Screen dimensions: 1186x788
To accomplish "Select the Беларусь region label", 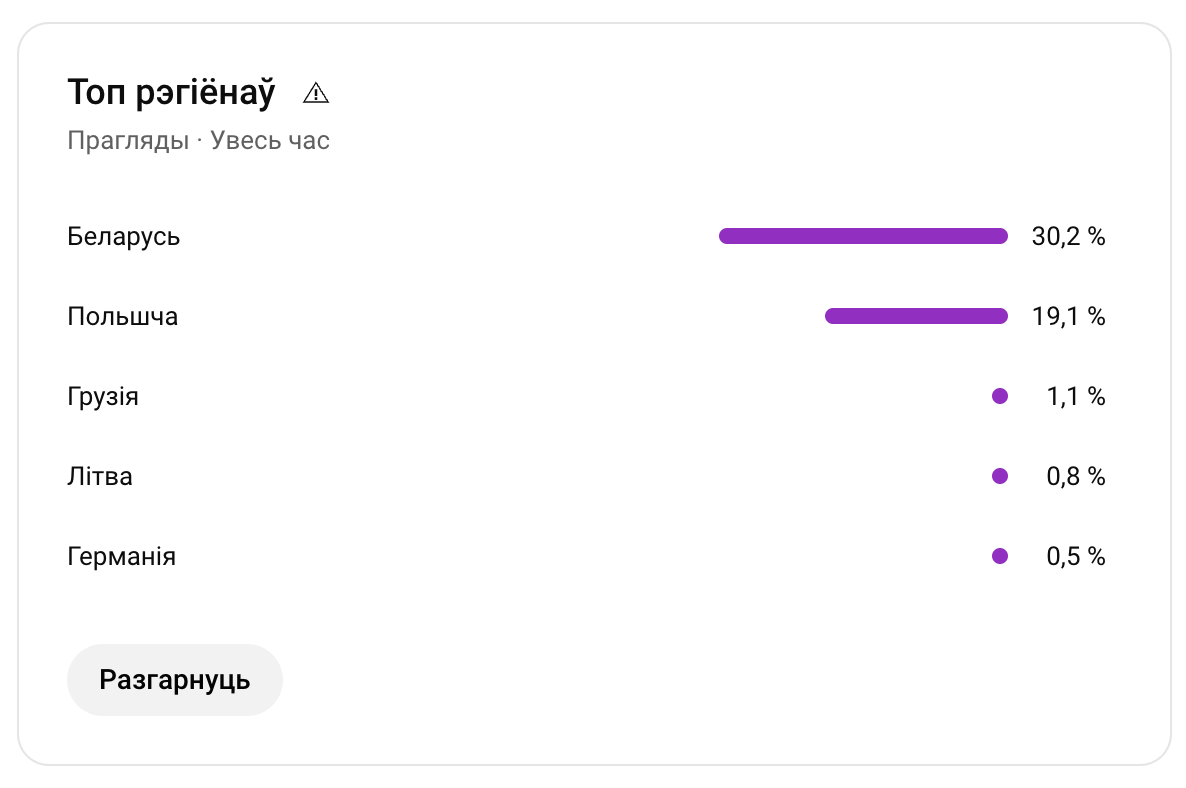I will point(123,237).
